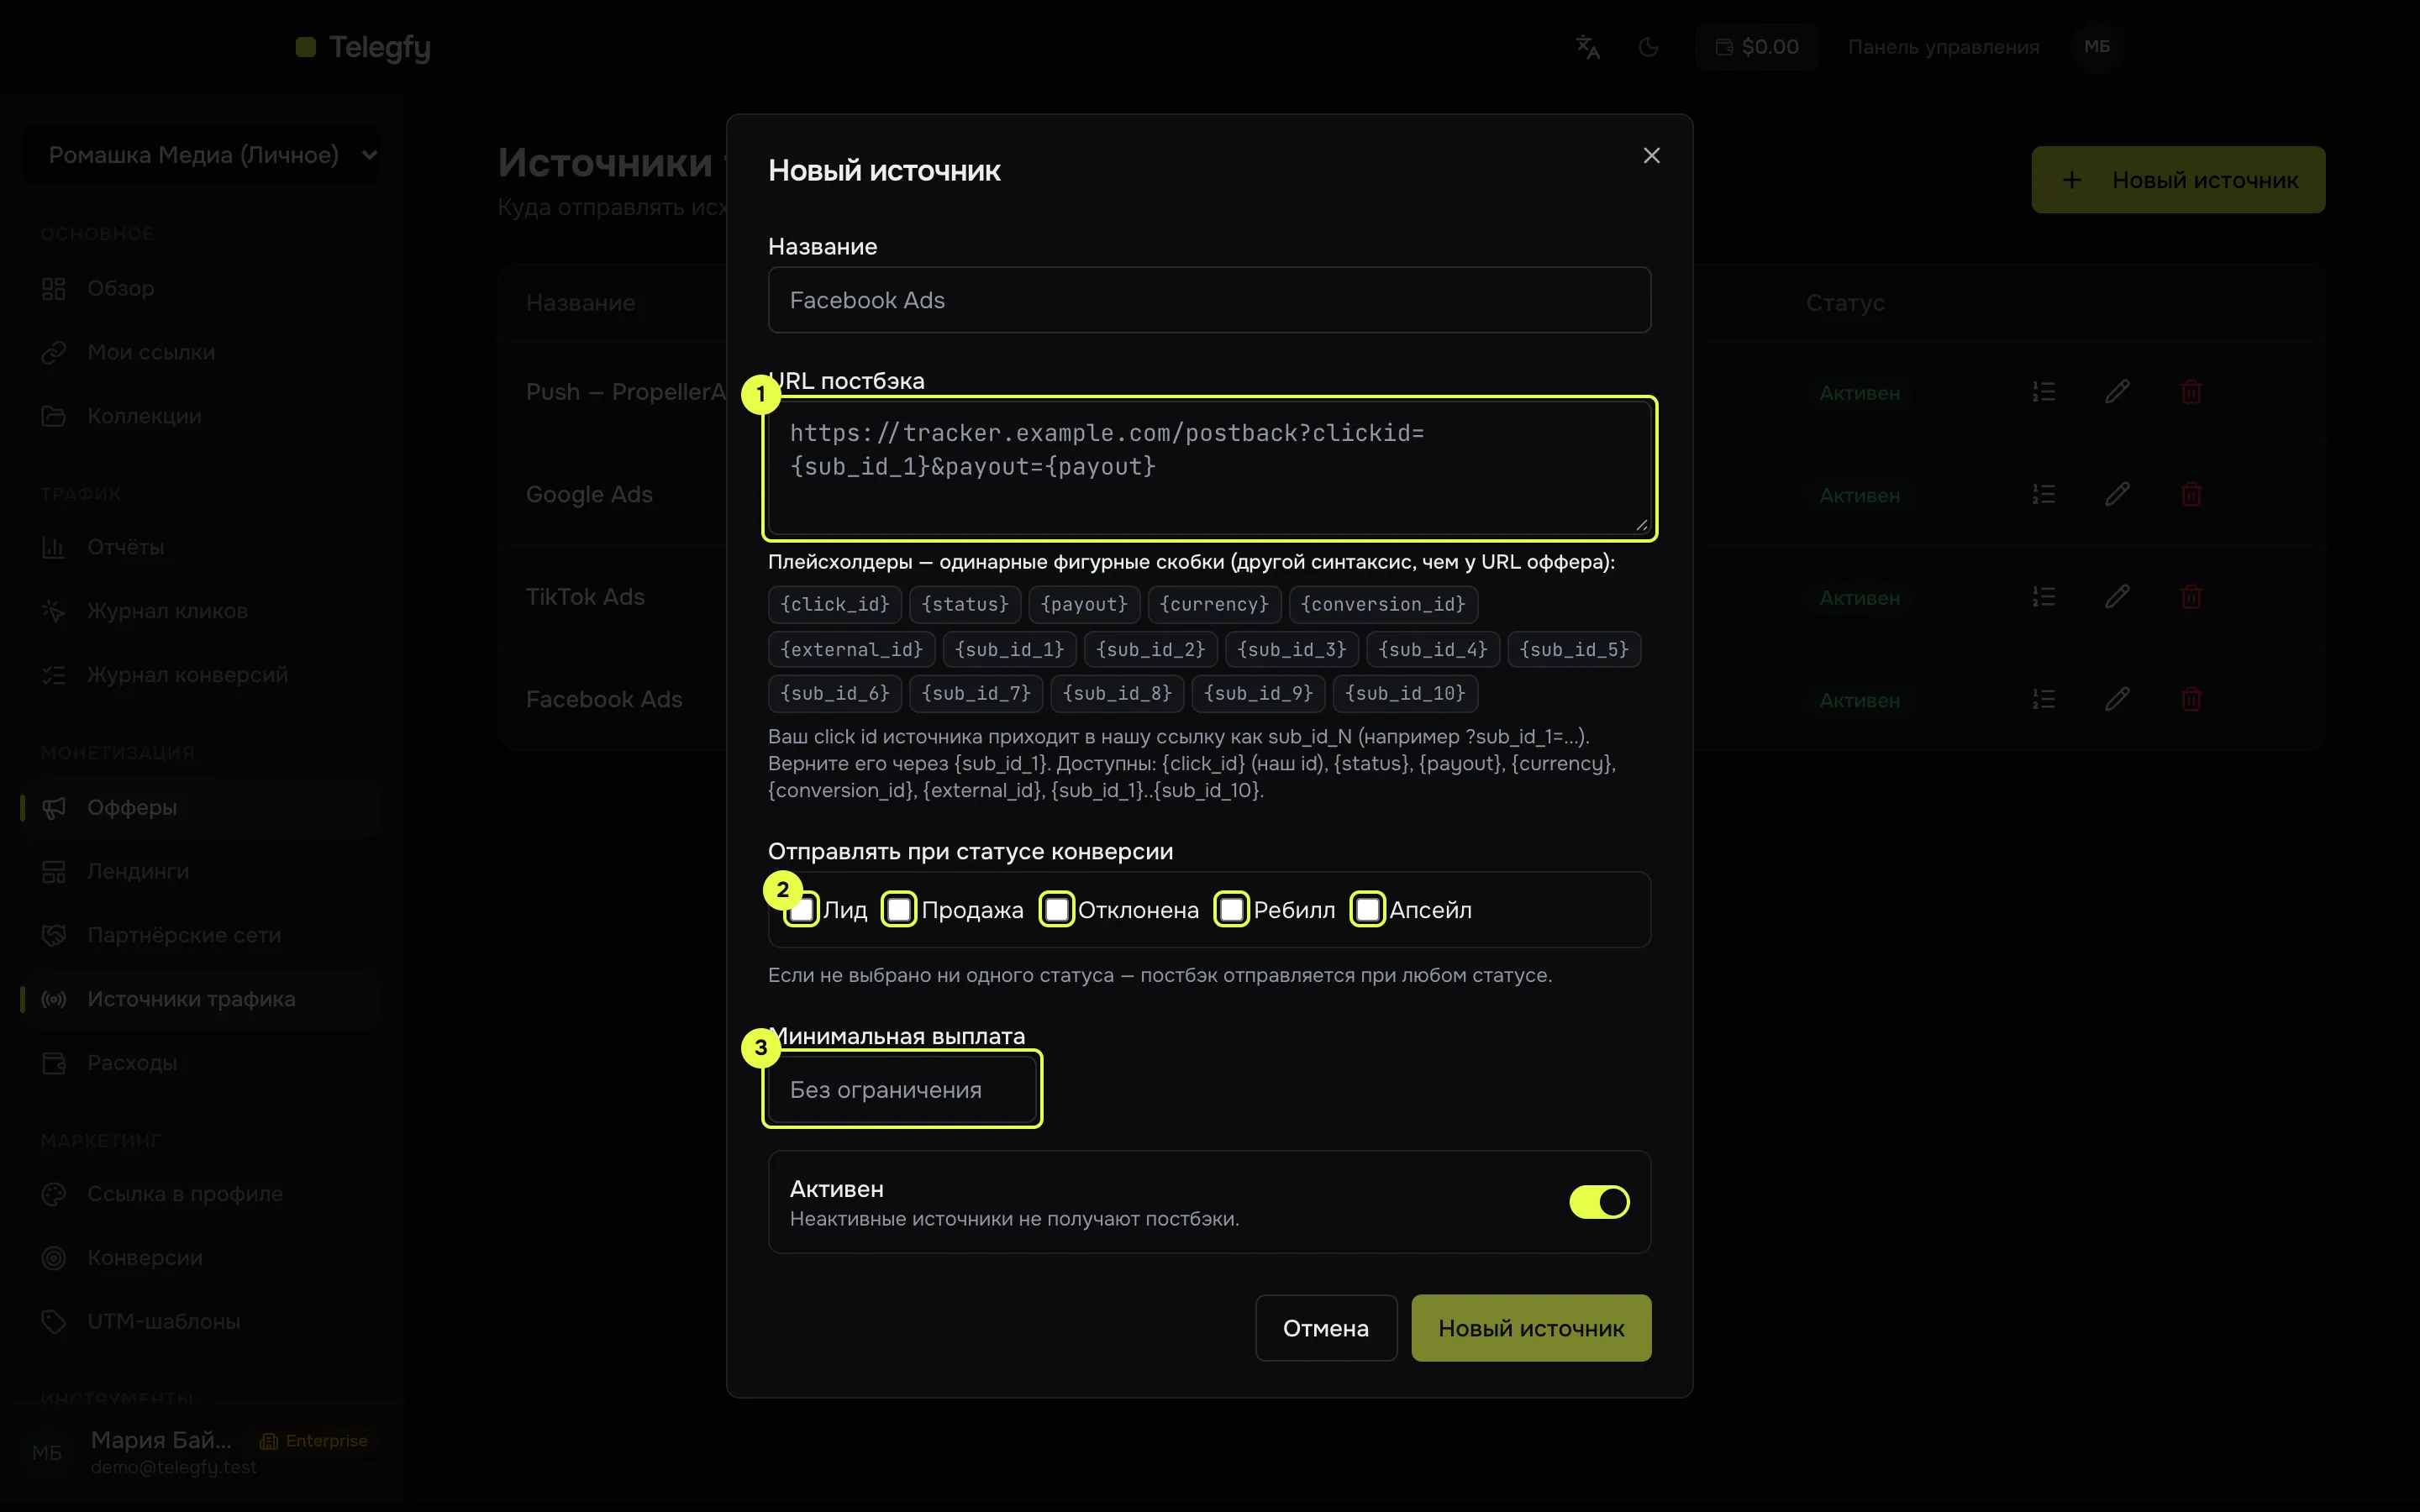Image resolution: width=2420 pixels, height=1512 pixels.
Task: Click edit pencil icon for TikTok Ads row
Action: coord(2117,597)
